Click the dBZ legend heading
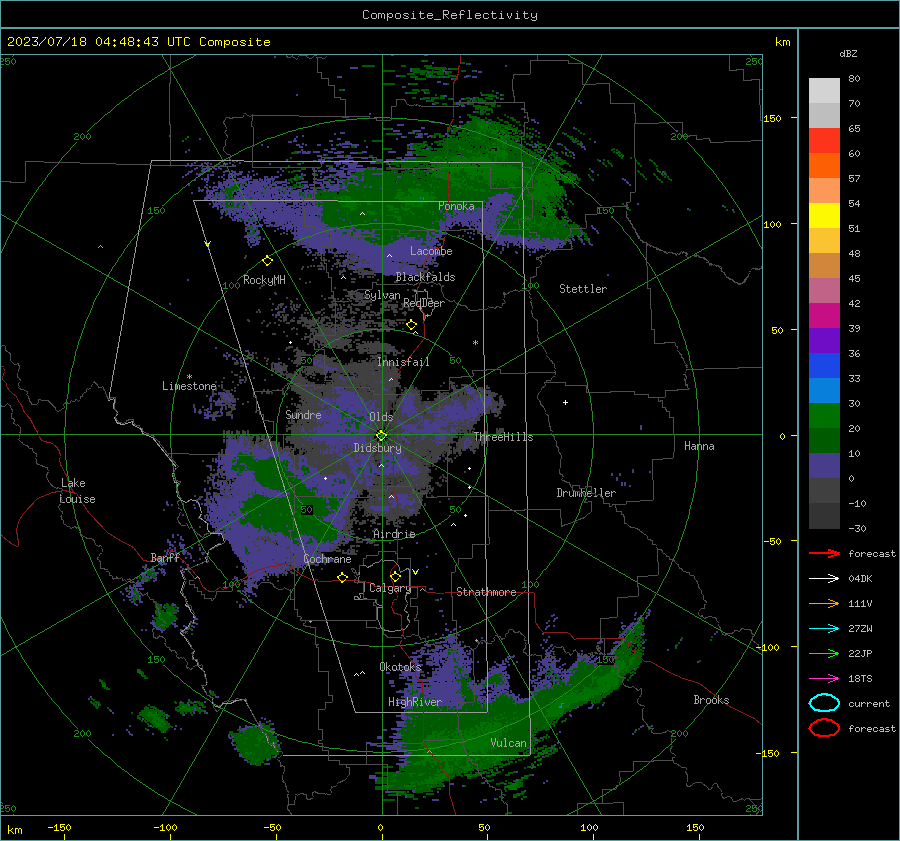Viewport: 900px width, 841px height. (848, 53)
